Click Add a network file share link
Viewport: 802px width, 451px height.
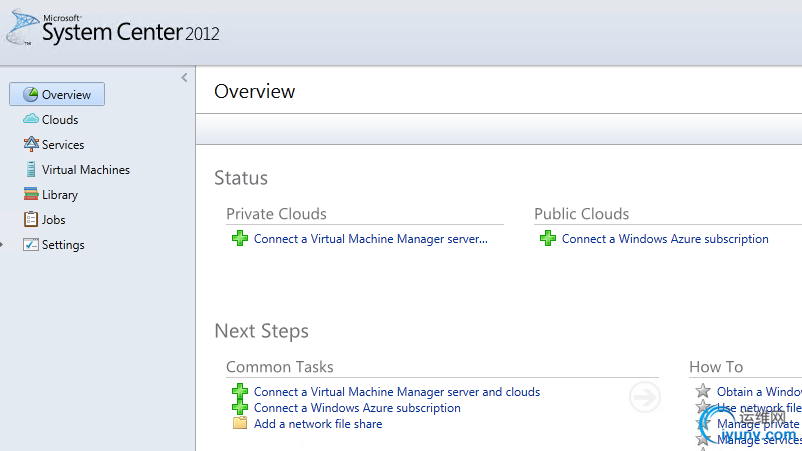coord(318,424)
